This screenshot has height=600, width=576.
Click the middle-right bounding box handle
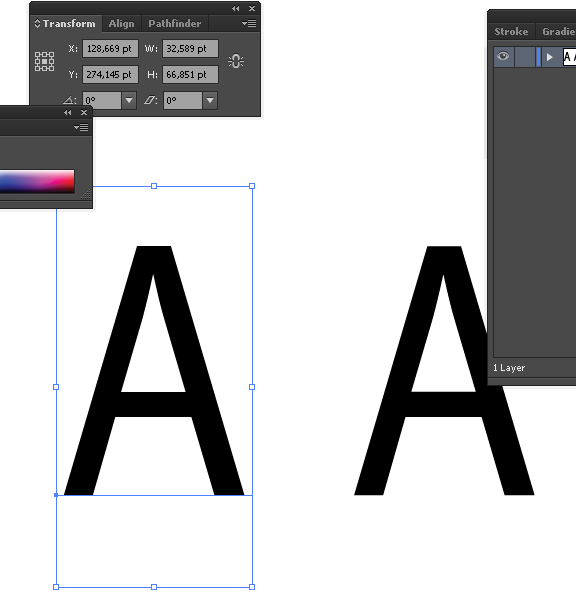coord(252,387)
